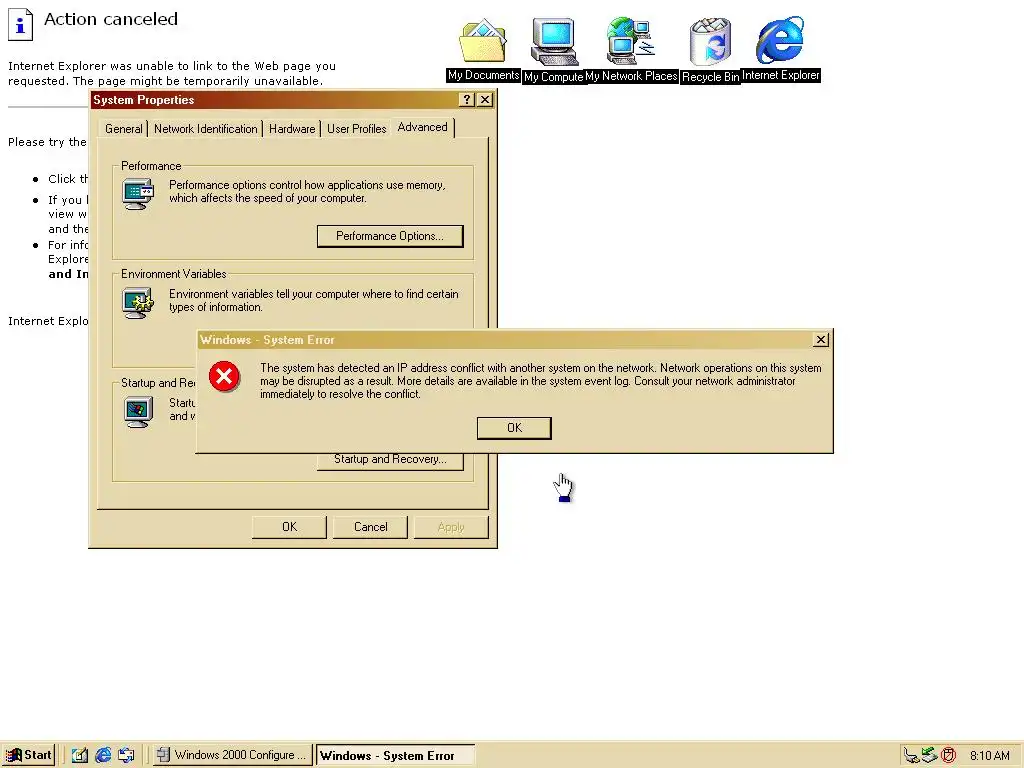Click the 'Performance options control how applications' description
The image size is (1024, 768).
coord(307,191)
